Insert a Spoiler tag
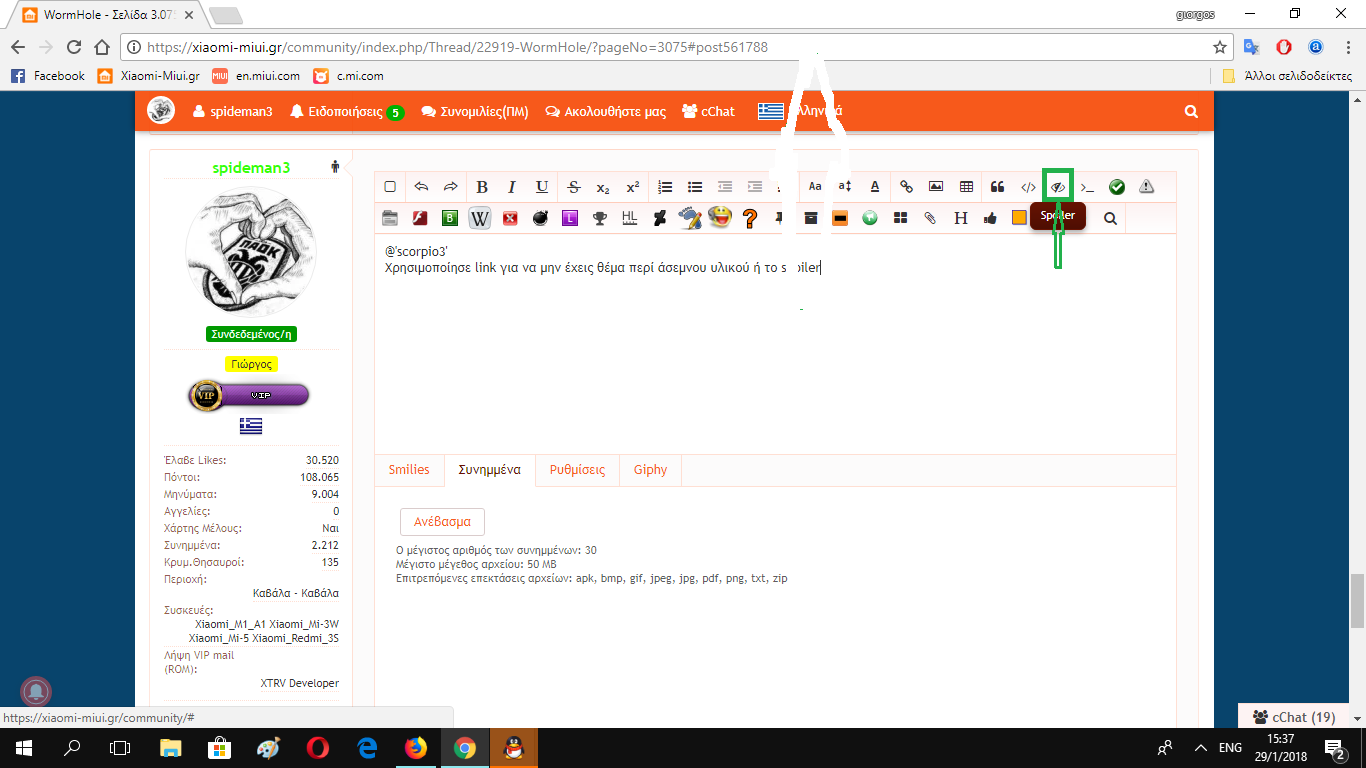 tap(1057, 187)
